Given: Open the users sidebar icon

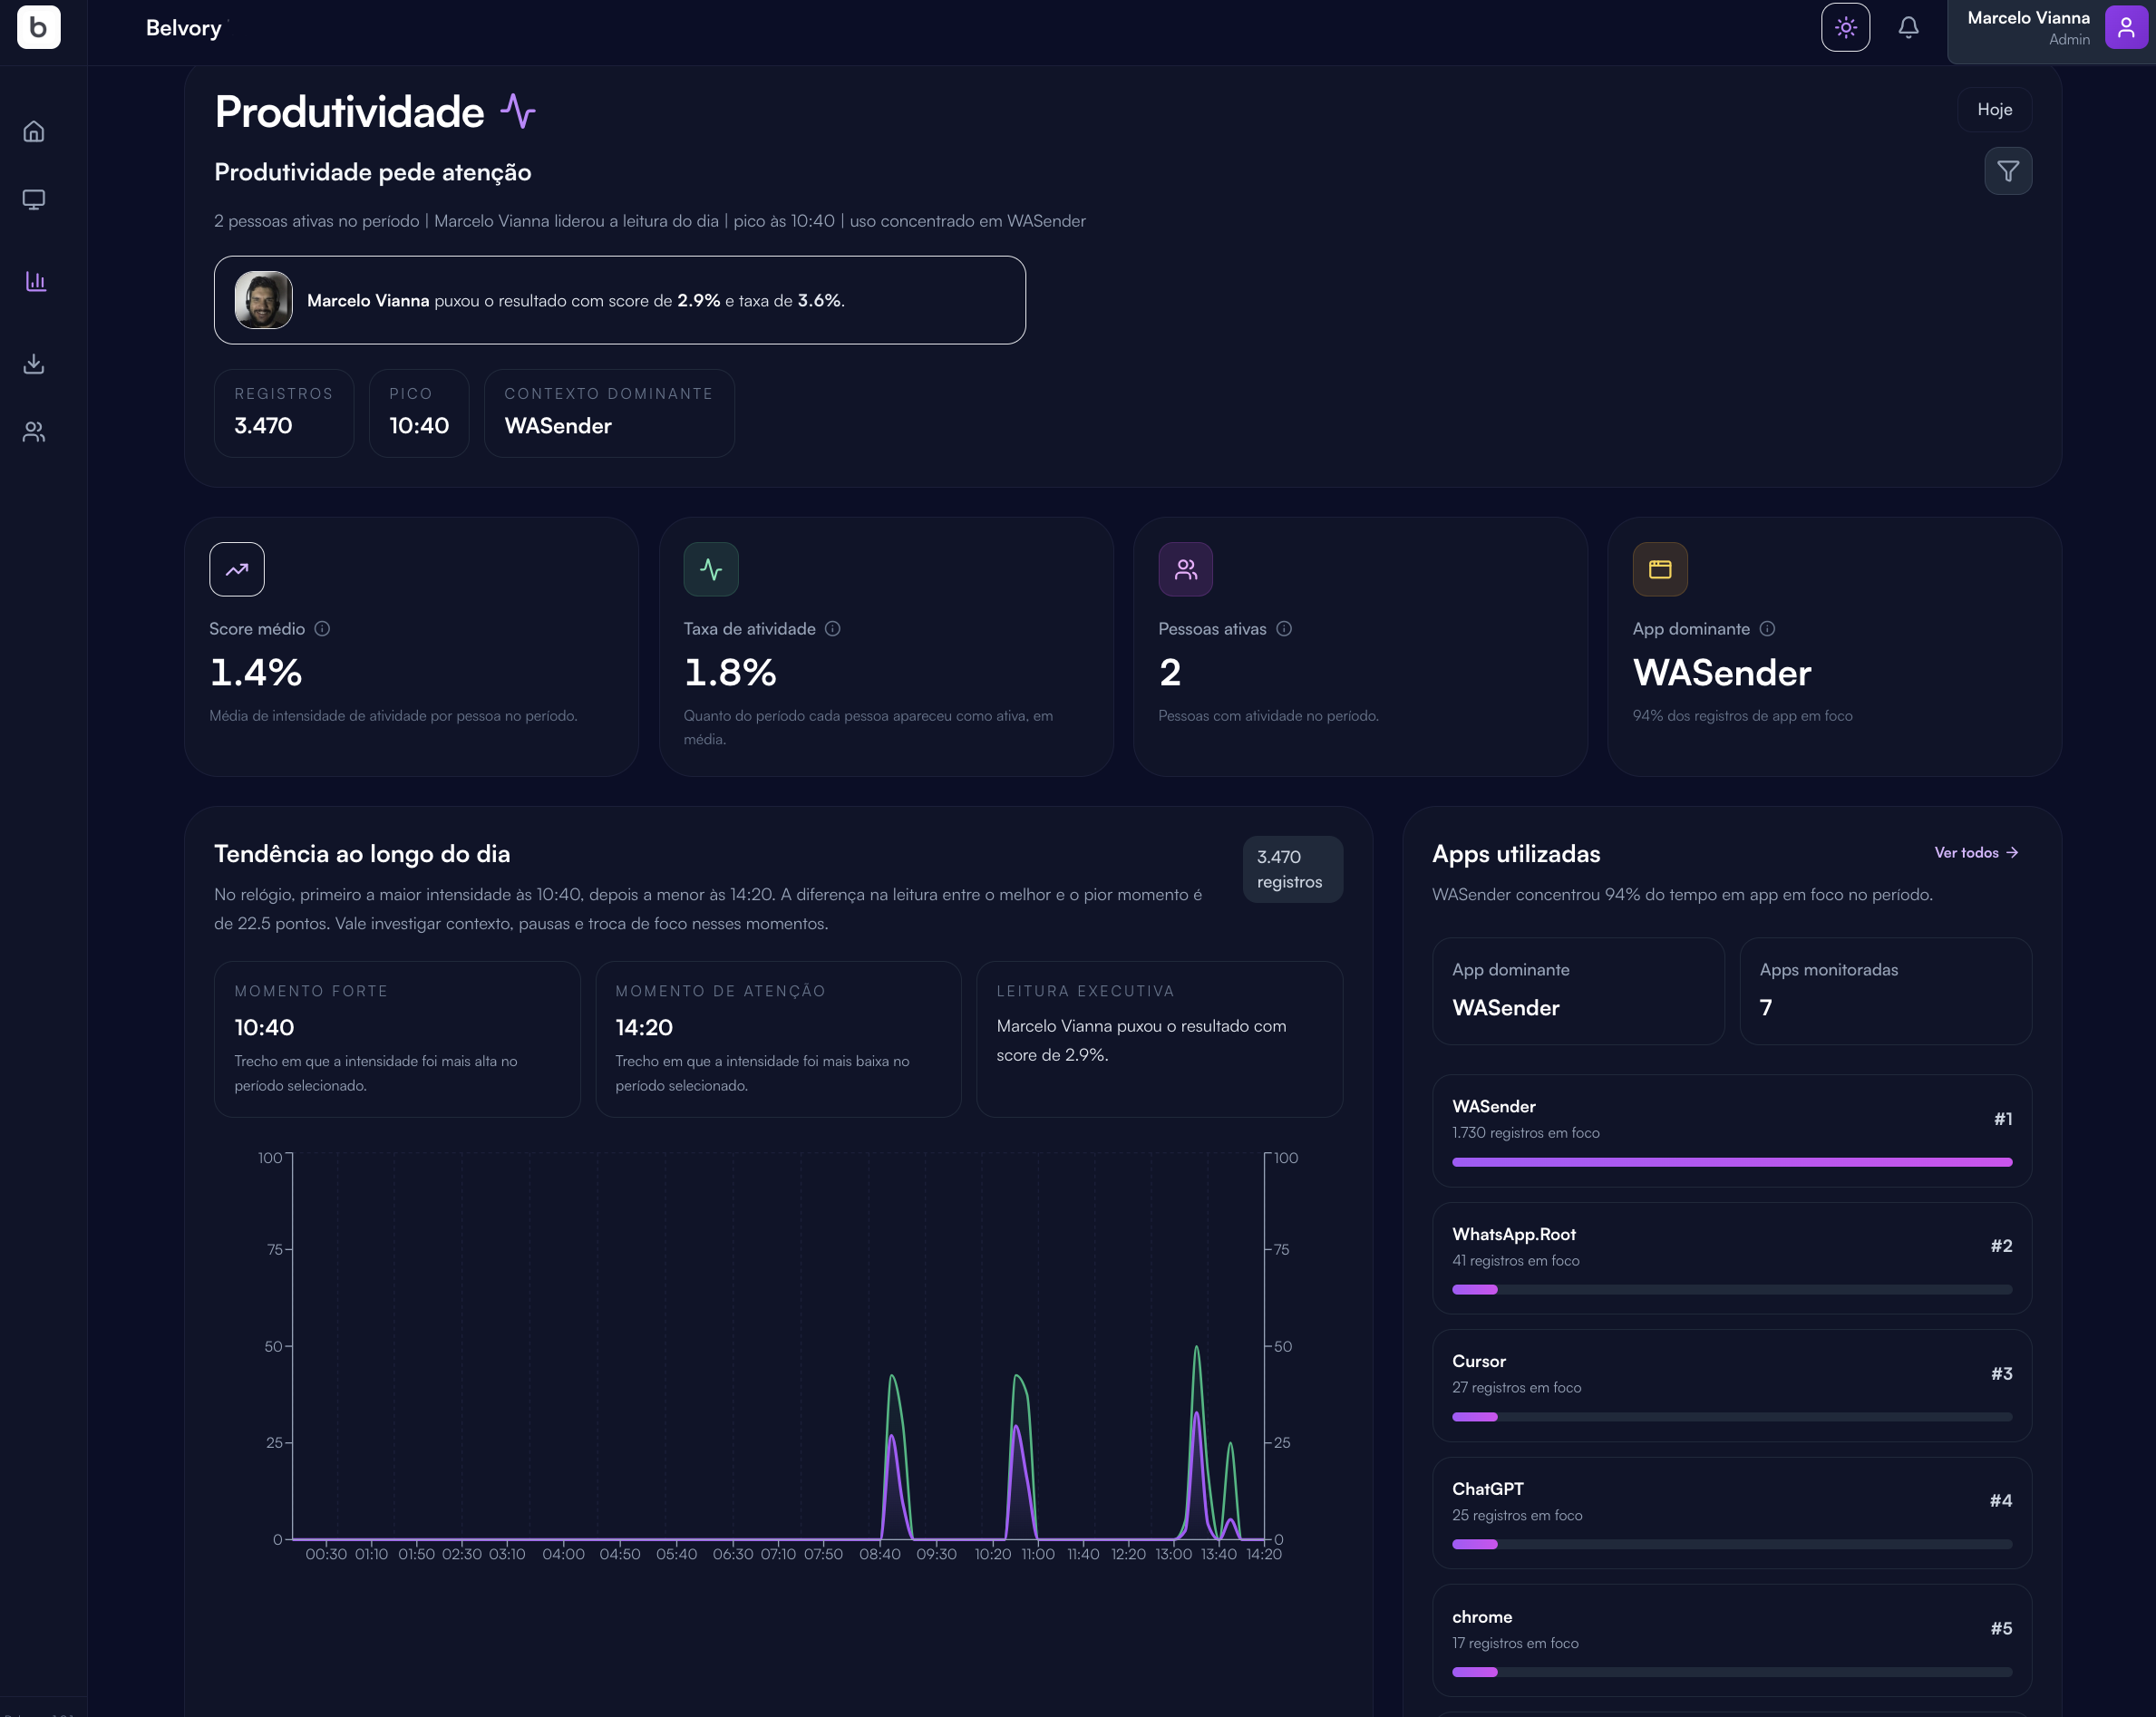Looking at the screenshot, I should pos(34,431).
